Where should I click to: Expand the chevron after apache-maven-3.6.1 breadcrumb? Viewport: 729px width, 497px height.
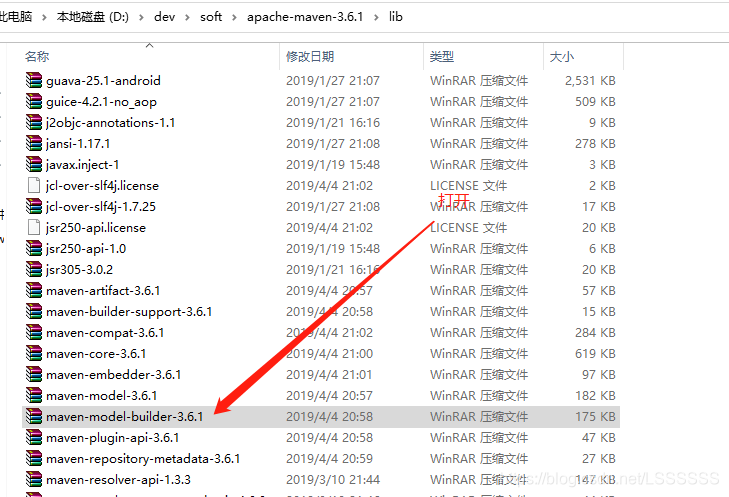(376, 18)
